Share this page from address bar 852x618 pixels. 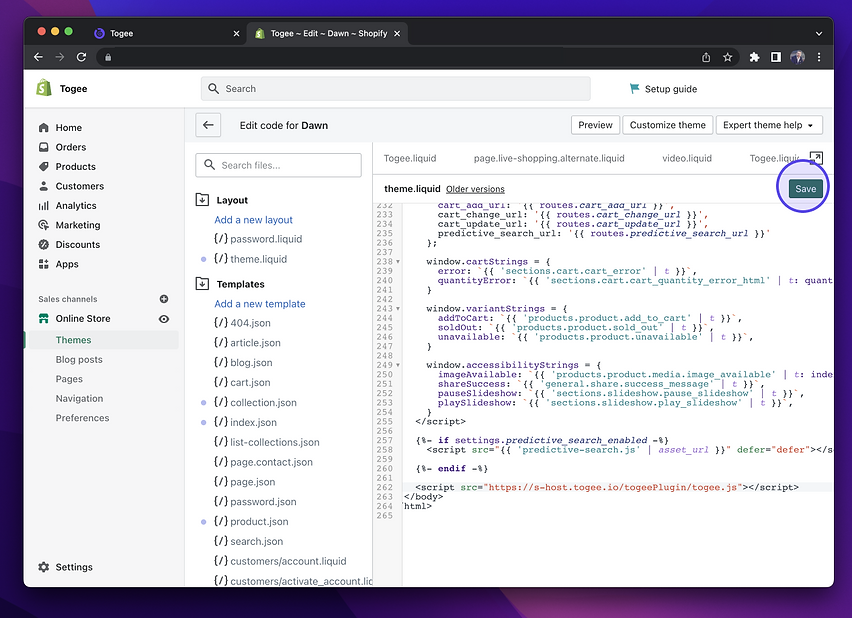pos(706,57)
